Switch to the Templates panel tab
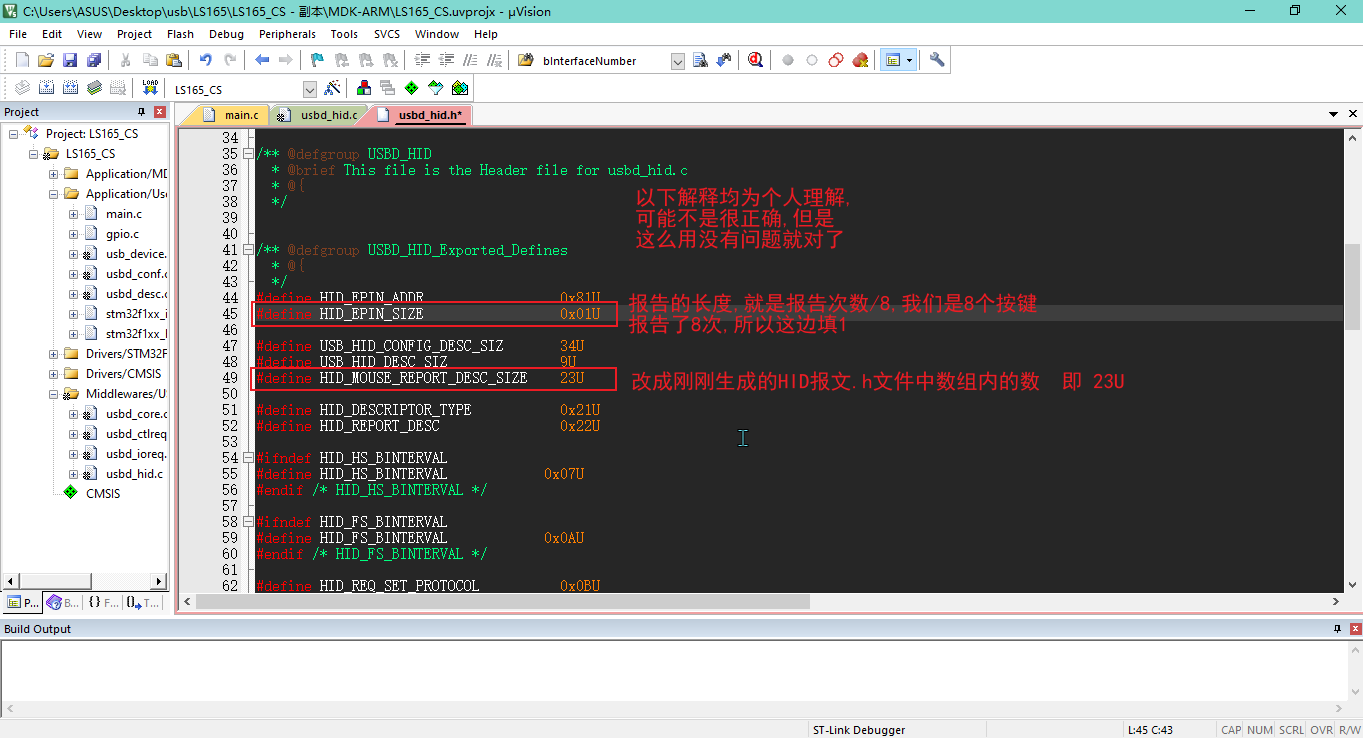 click(143, 603)
